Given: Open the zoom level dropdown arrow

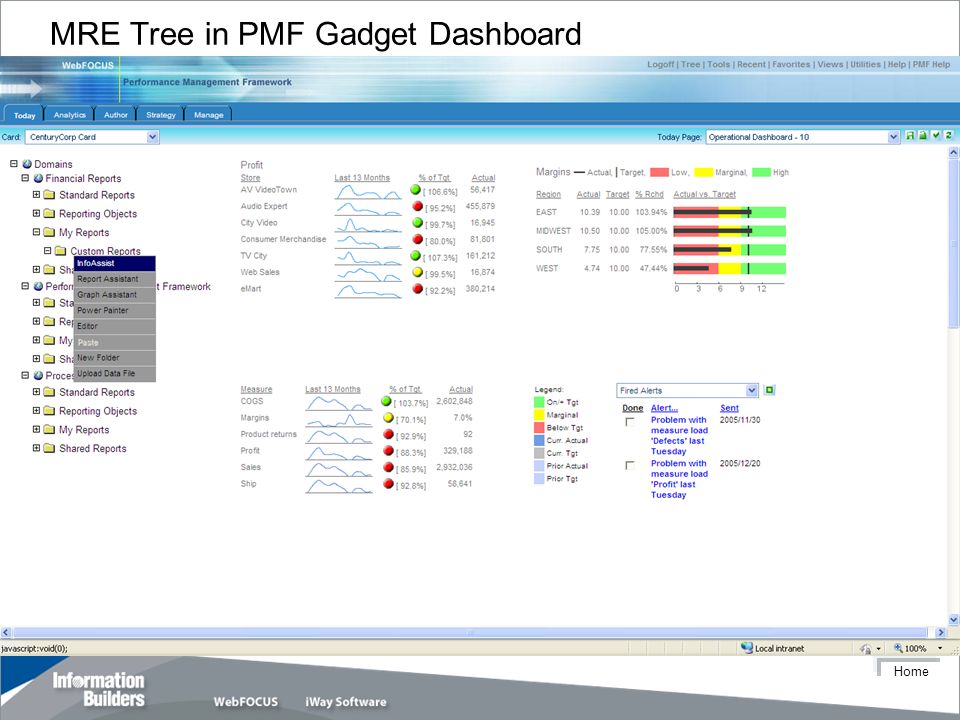Looking at the screenshot, I should (x=940, y=648).
